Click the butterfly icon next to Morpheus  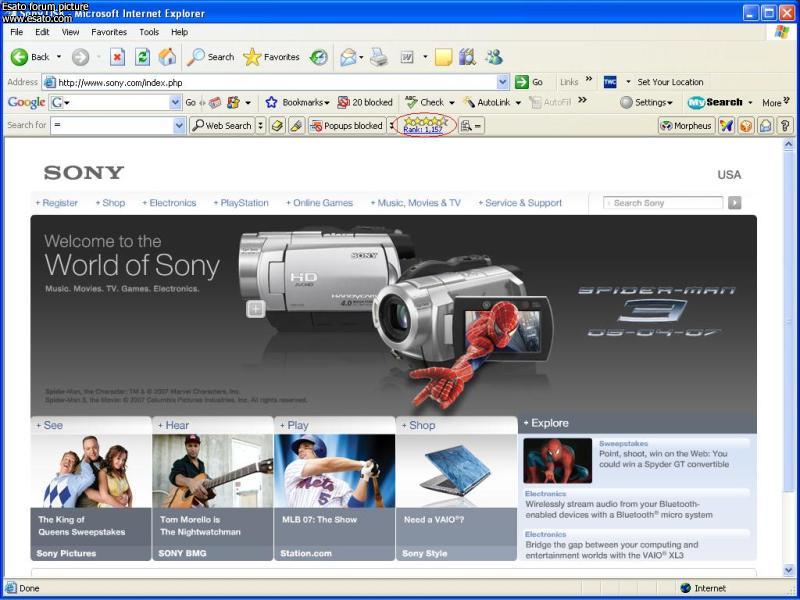(x=727, y=126)
